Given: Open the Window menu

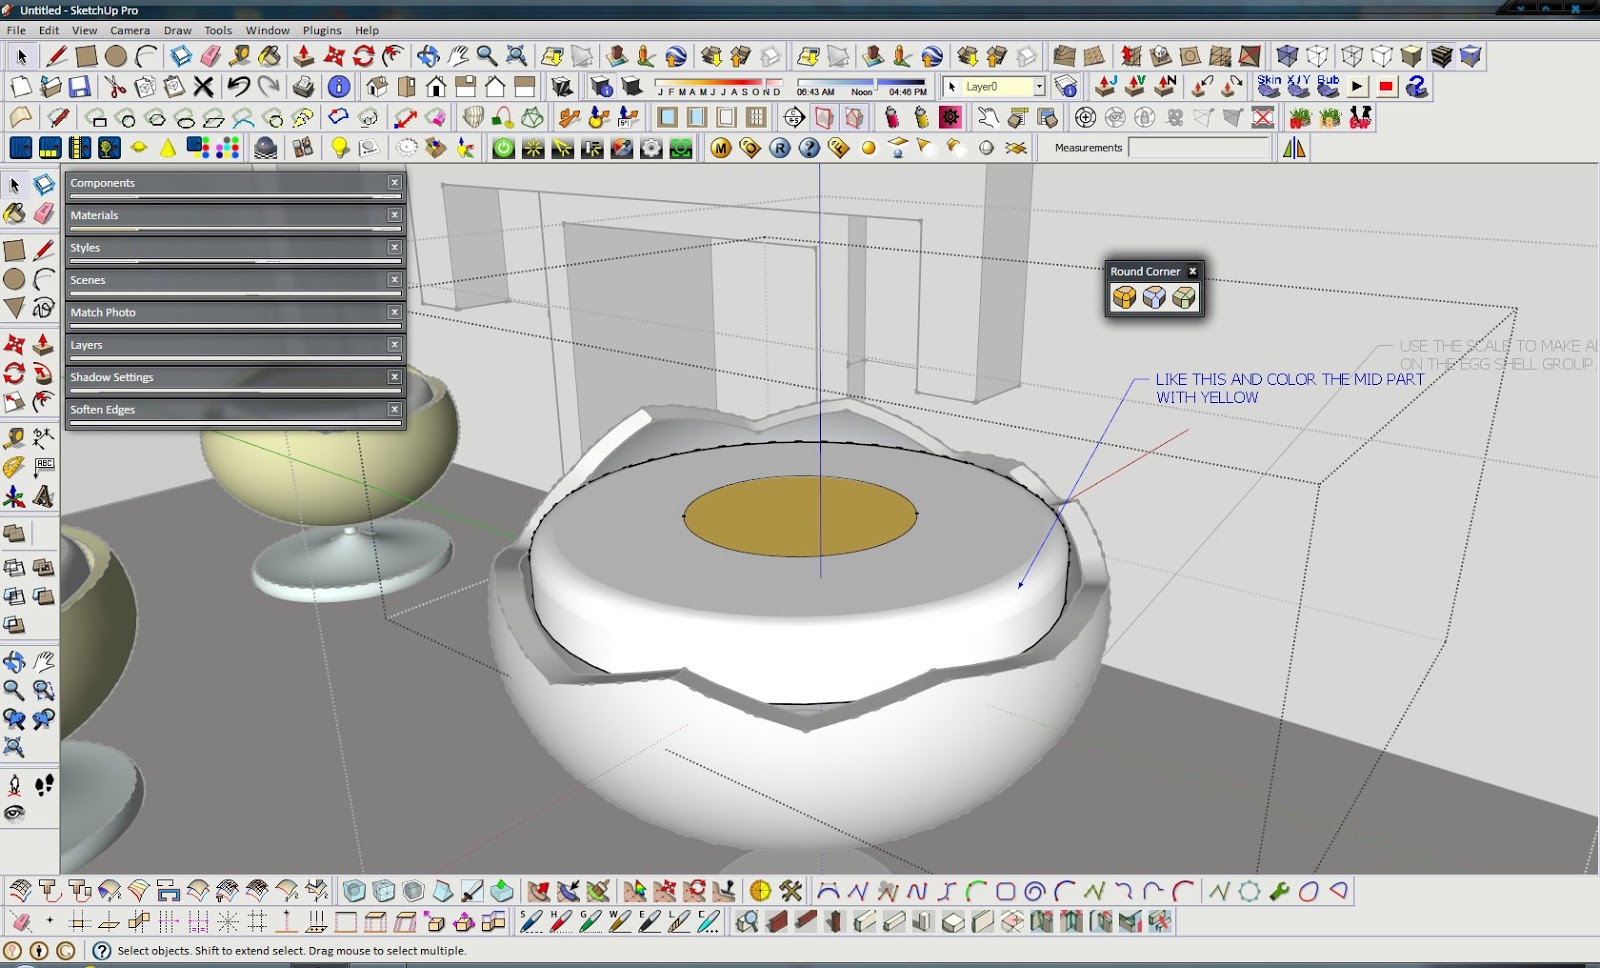Looking at the screenshot, I should pos(268,30).
